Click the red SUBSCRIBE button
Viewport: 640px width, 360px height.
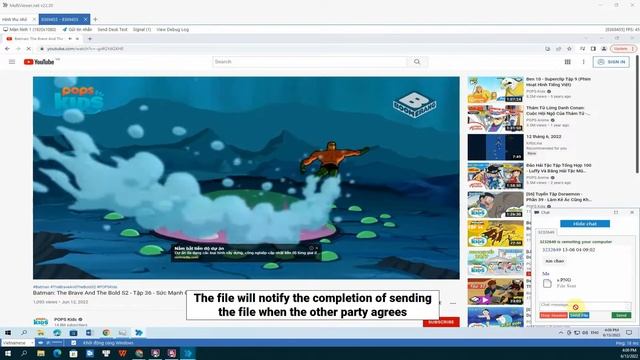(441, 322)
